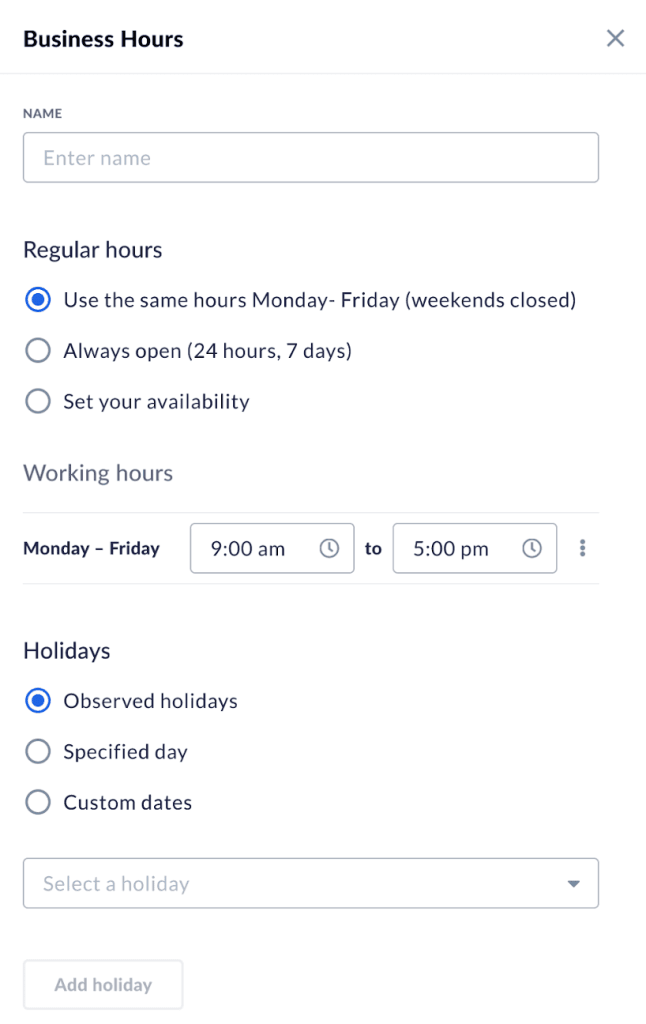Screen dimensions: 646x1024
Task: Click the 'Business Hours' heading
Action: click(103, 39)
